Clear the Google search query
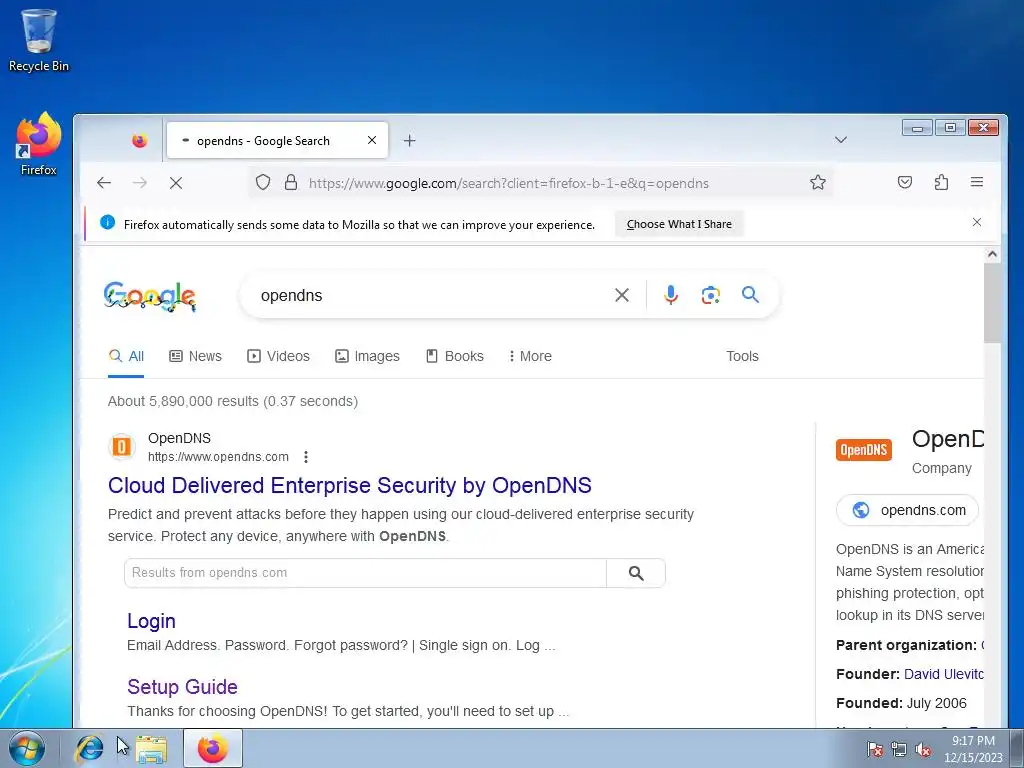This screenshot has width=1024, height=768. tap(622, 295)
